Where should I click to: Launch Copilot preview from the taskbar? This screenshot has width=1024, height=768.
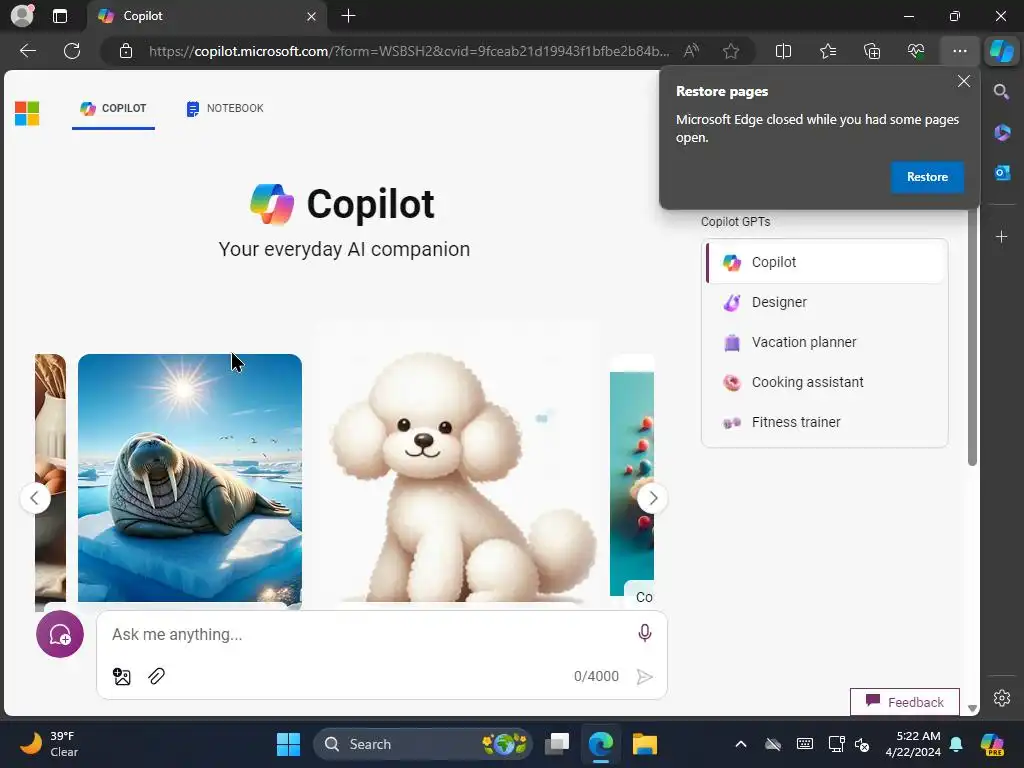coord(992,744)
